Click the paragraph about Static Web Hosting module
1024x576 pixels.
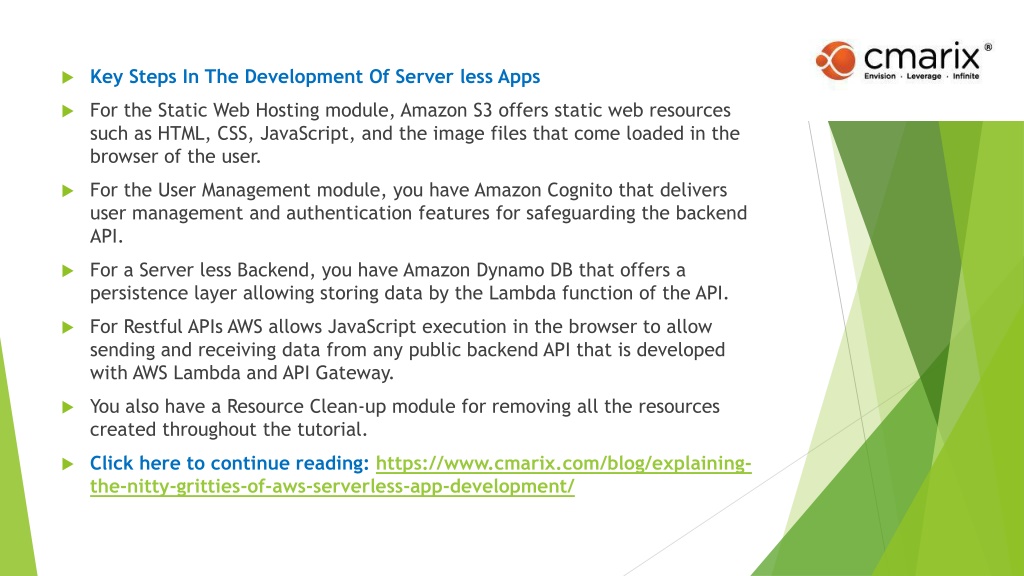[415, 133]
